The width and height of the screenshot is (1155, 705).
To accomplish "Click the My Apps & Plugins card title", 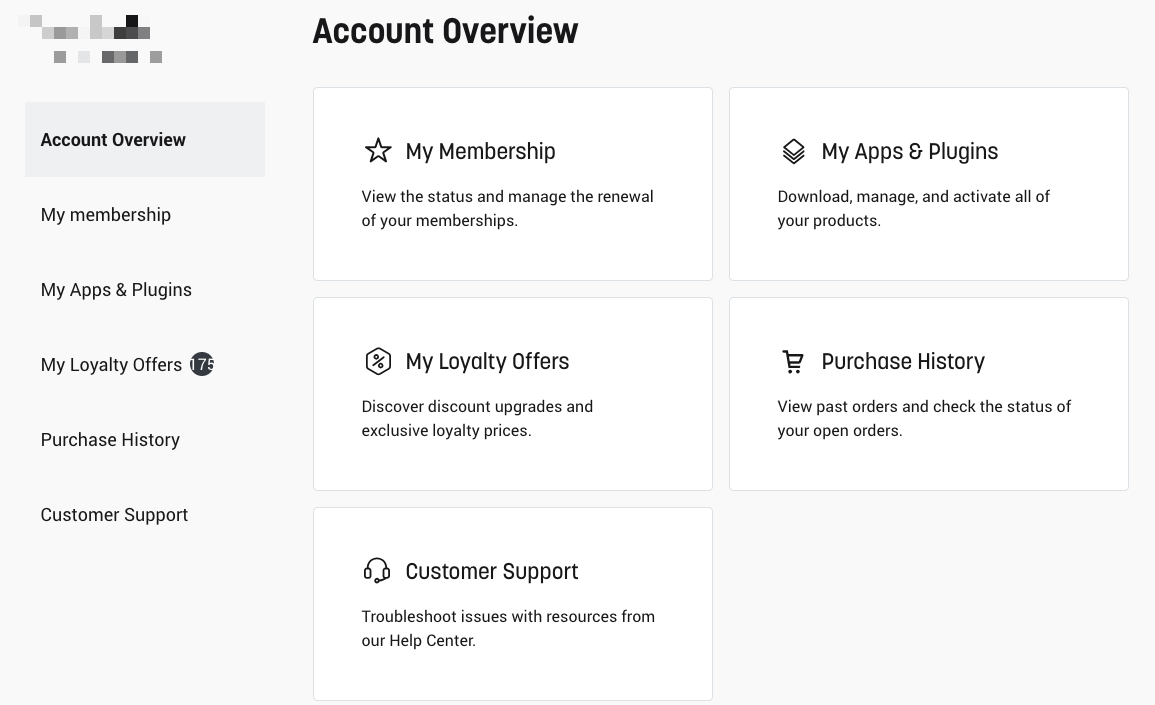I will coord(909,151).
